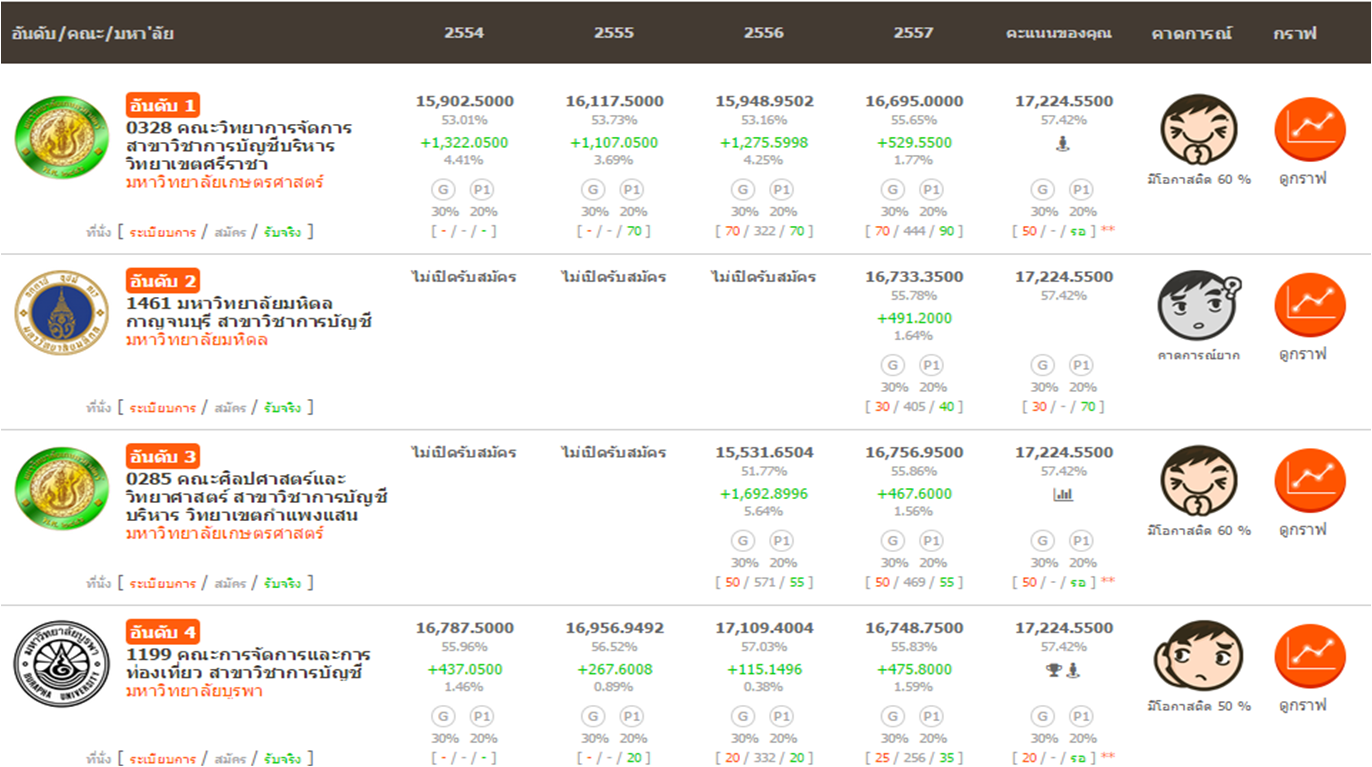
Task: Click the prediction face icon for rank 3
Action: 1198,482
